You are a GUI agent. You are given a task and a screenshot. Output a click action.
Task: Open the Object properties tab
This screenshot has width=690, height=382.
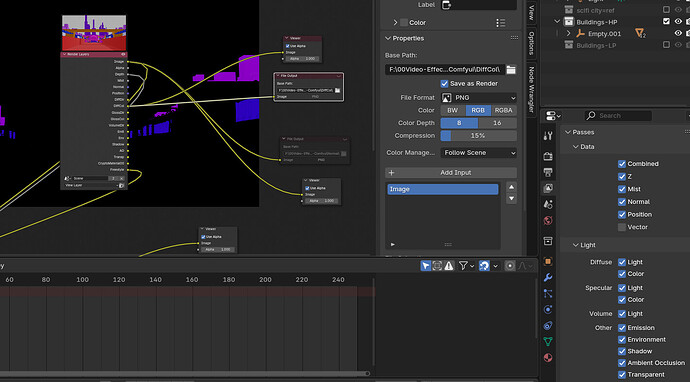coord(548,261)
